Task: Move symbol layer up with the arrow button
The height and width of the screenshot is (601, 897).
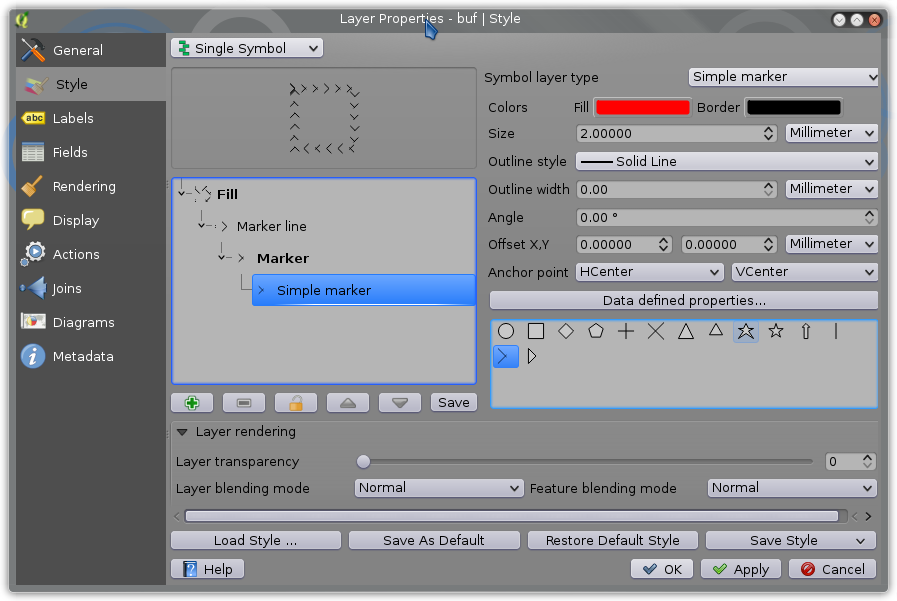Action: 348,402
